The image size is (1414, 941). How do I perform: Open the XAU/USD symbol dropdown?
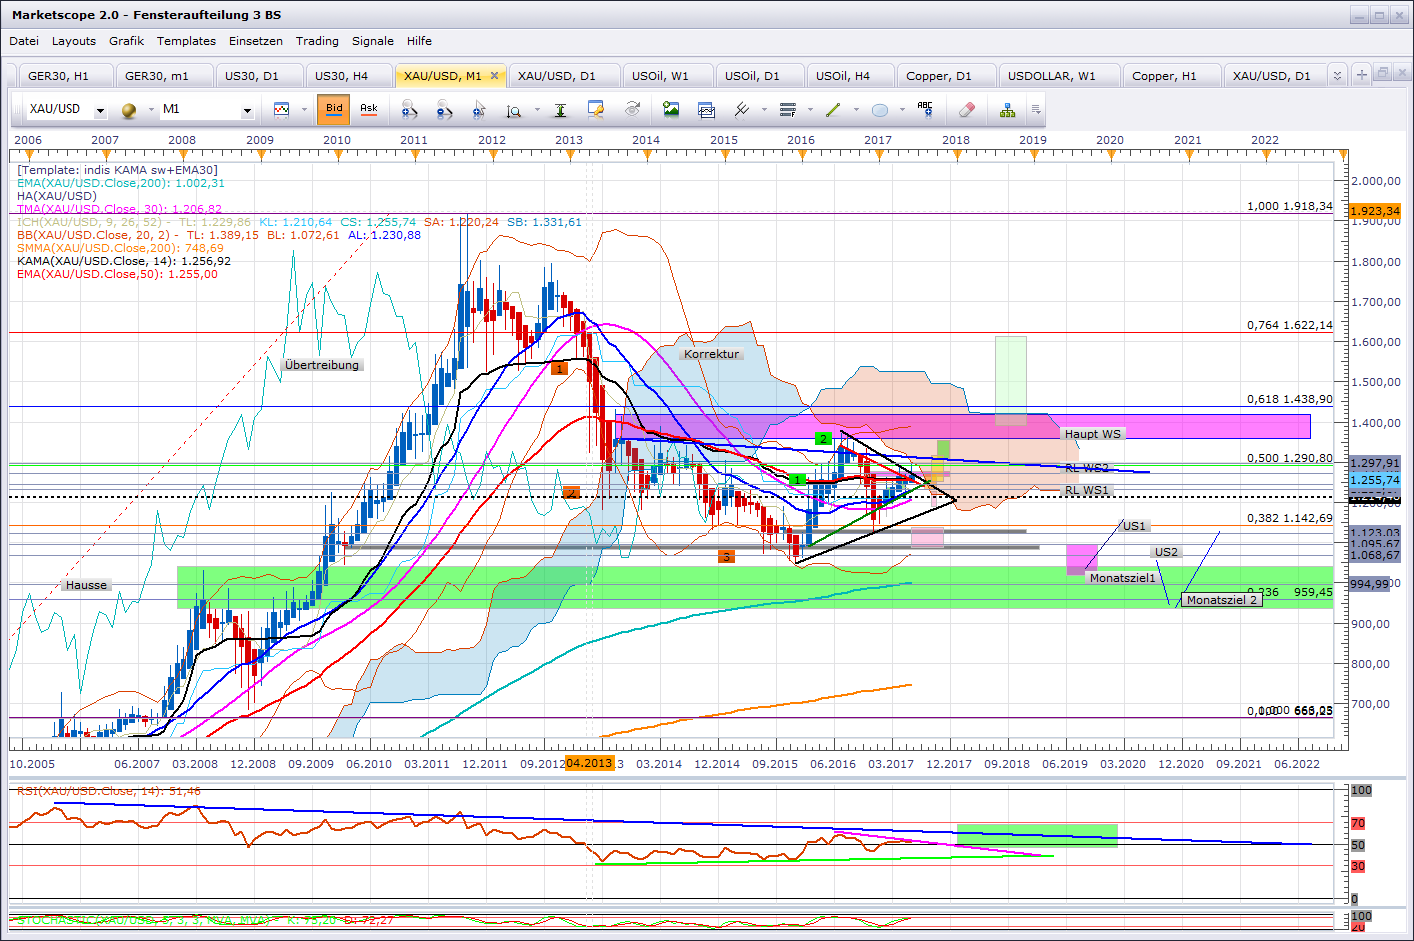coord(100,110)
